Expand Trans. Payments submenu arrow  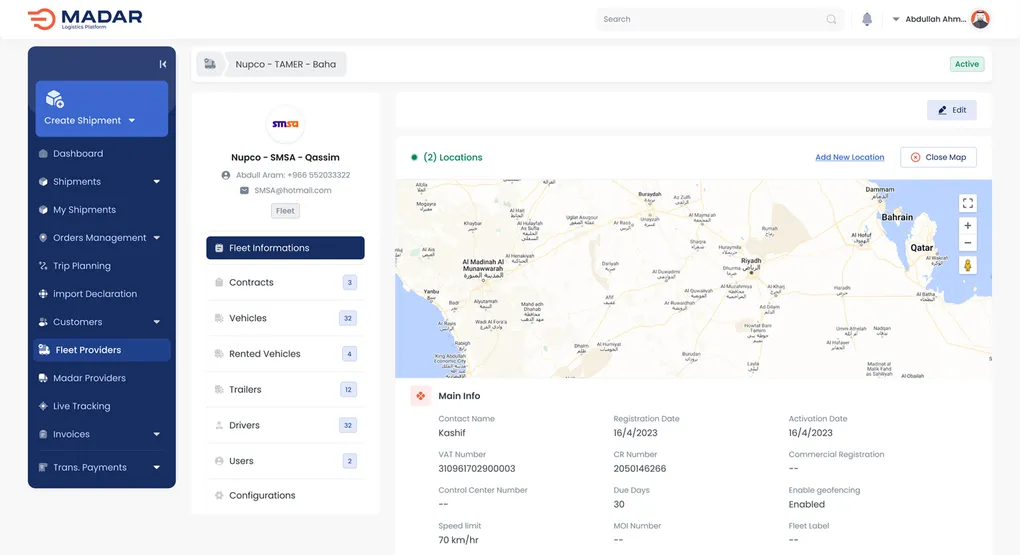click(157, 467)
